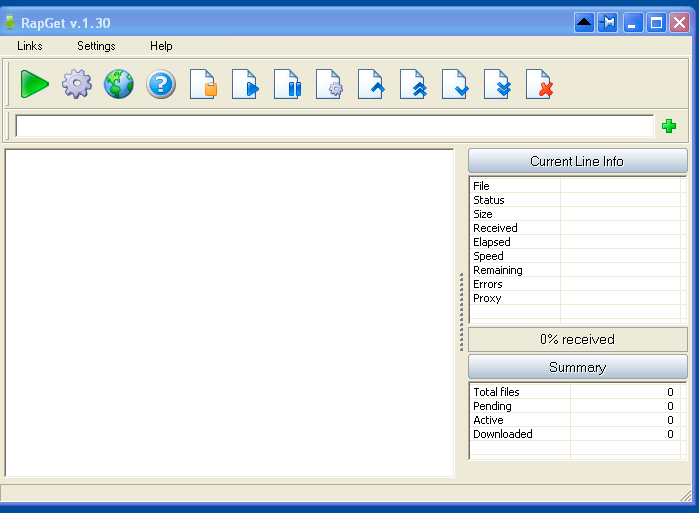Select the Total files summary row
The width and height of the screenshot is (699, 513).
576,392
